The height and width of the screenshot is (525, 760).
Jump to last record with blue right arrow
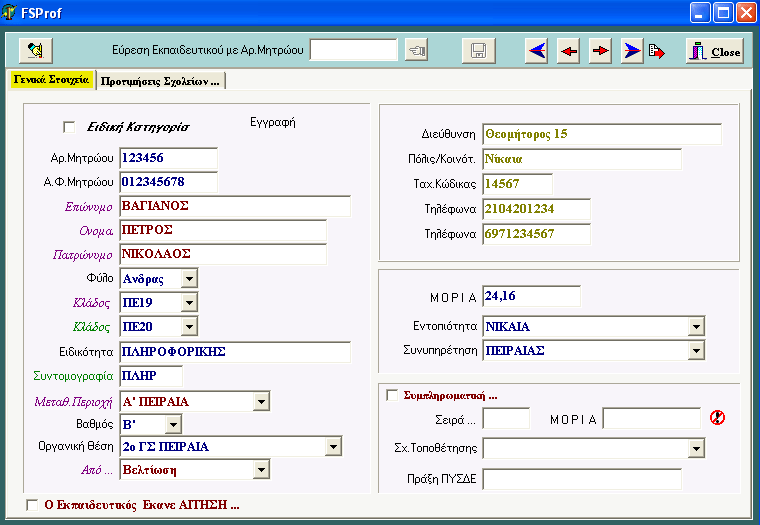click(632, 51)
